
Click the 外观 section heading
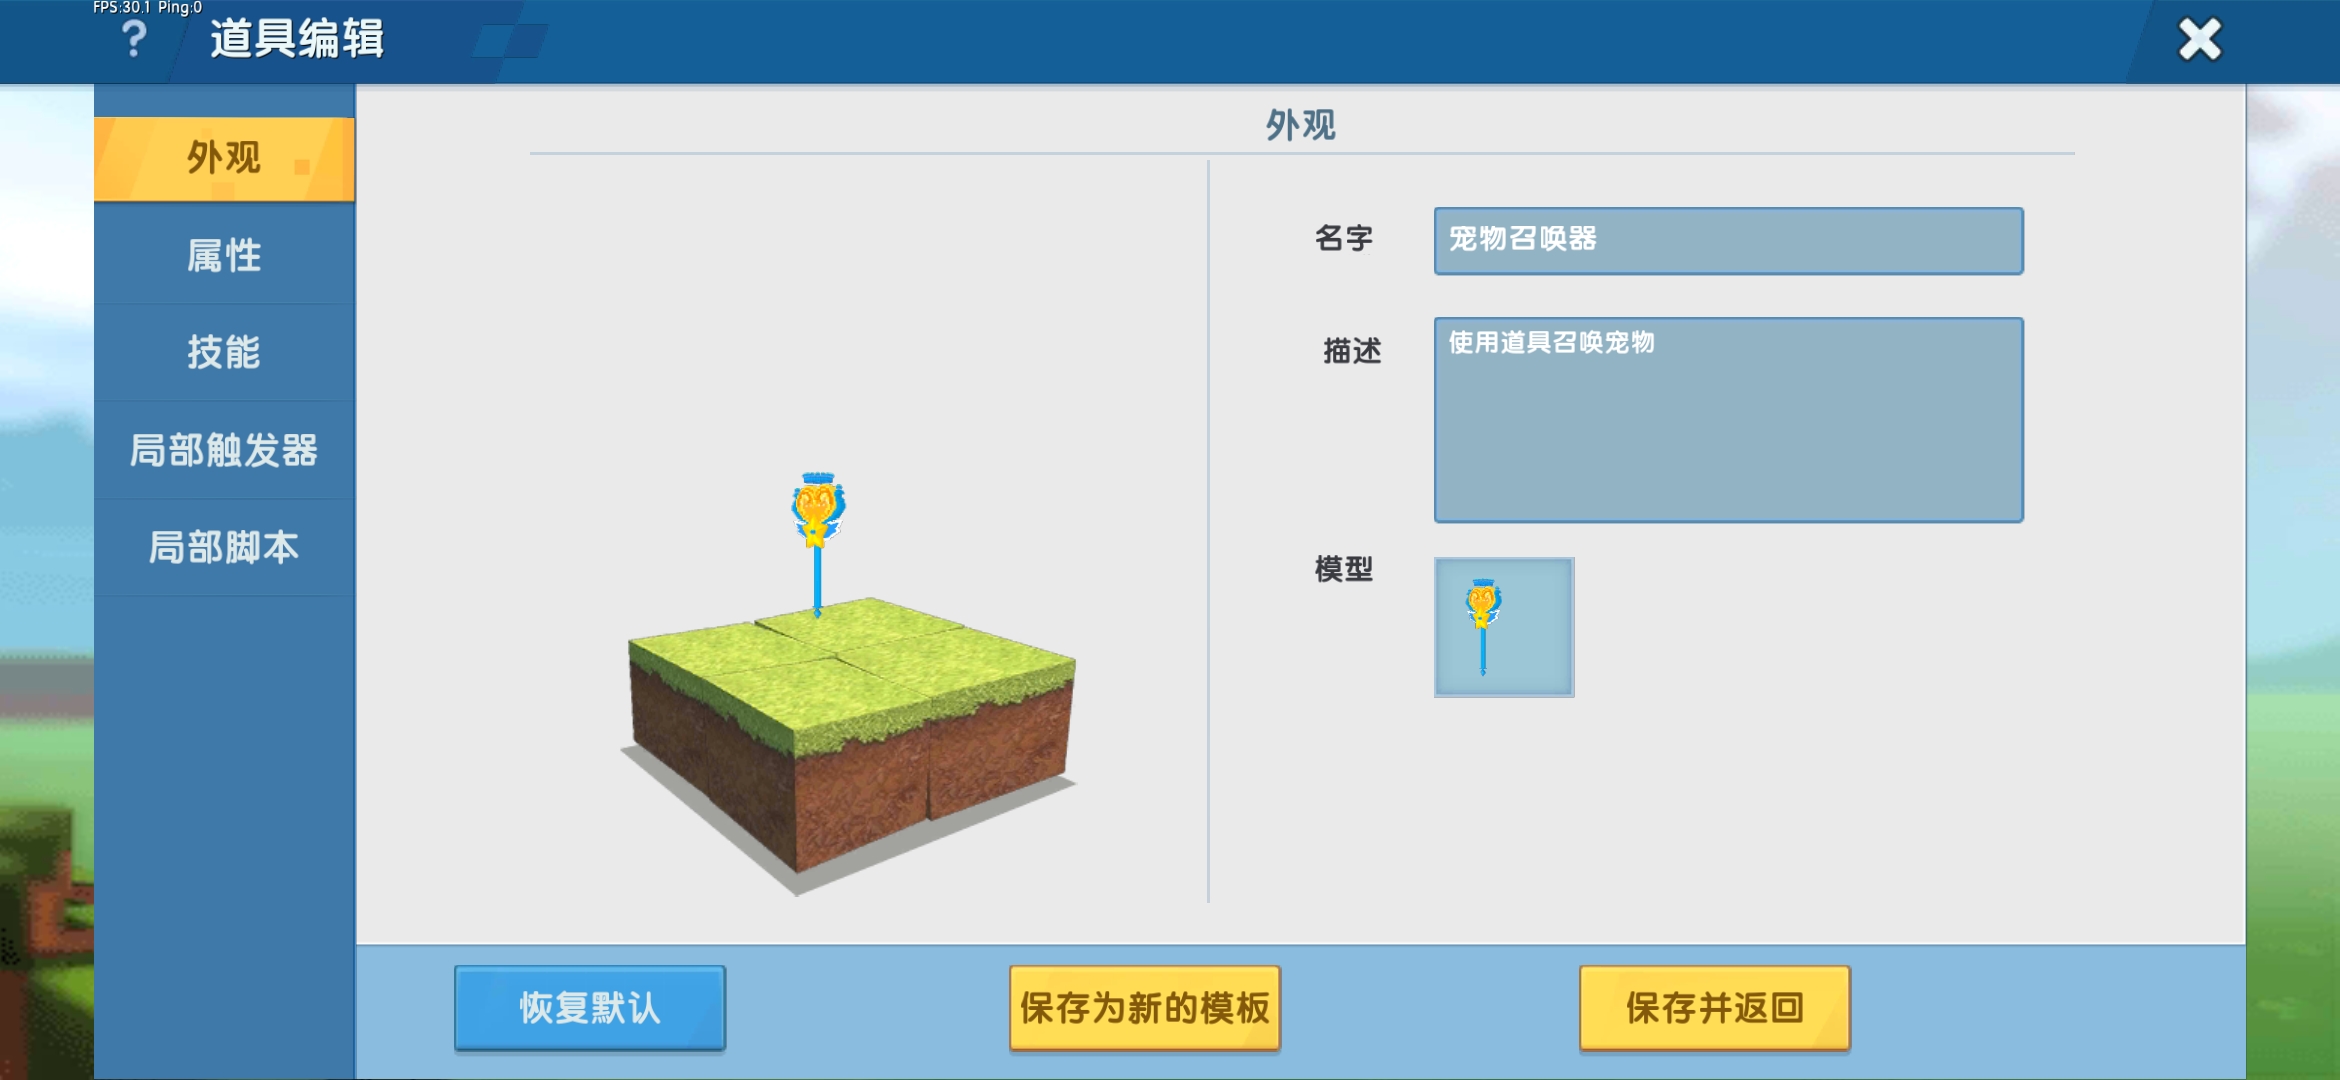[x=1300, y=125]
